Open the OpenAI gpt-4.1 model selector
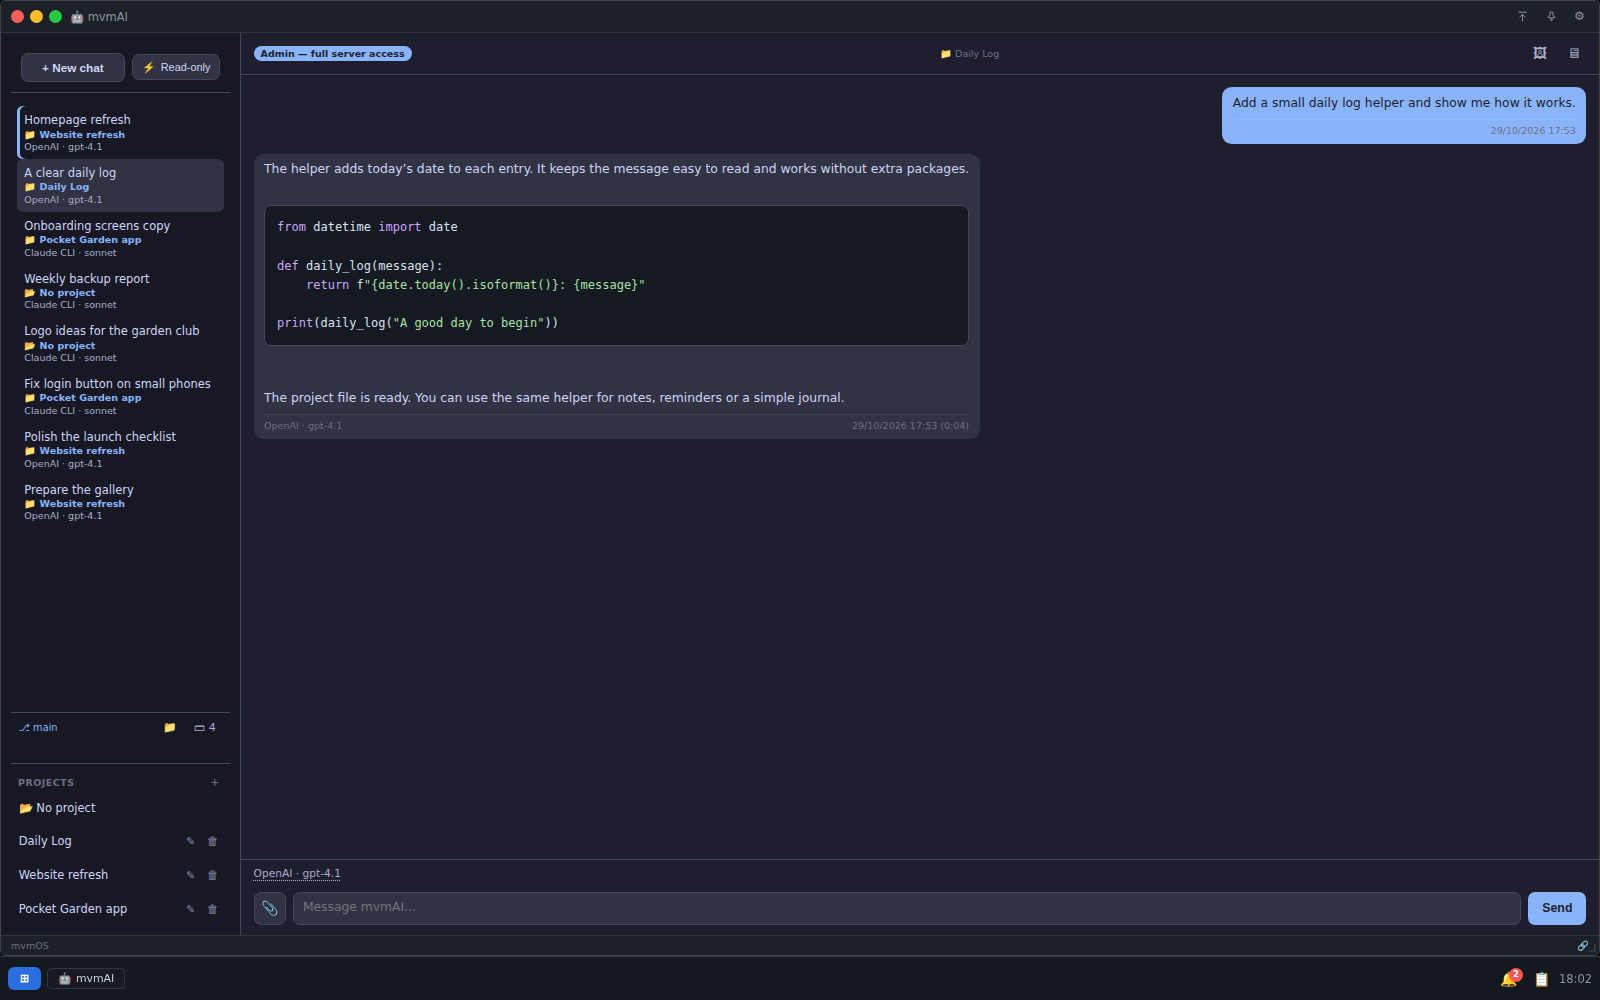1600x1000 pixels. click(297, 873)
